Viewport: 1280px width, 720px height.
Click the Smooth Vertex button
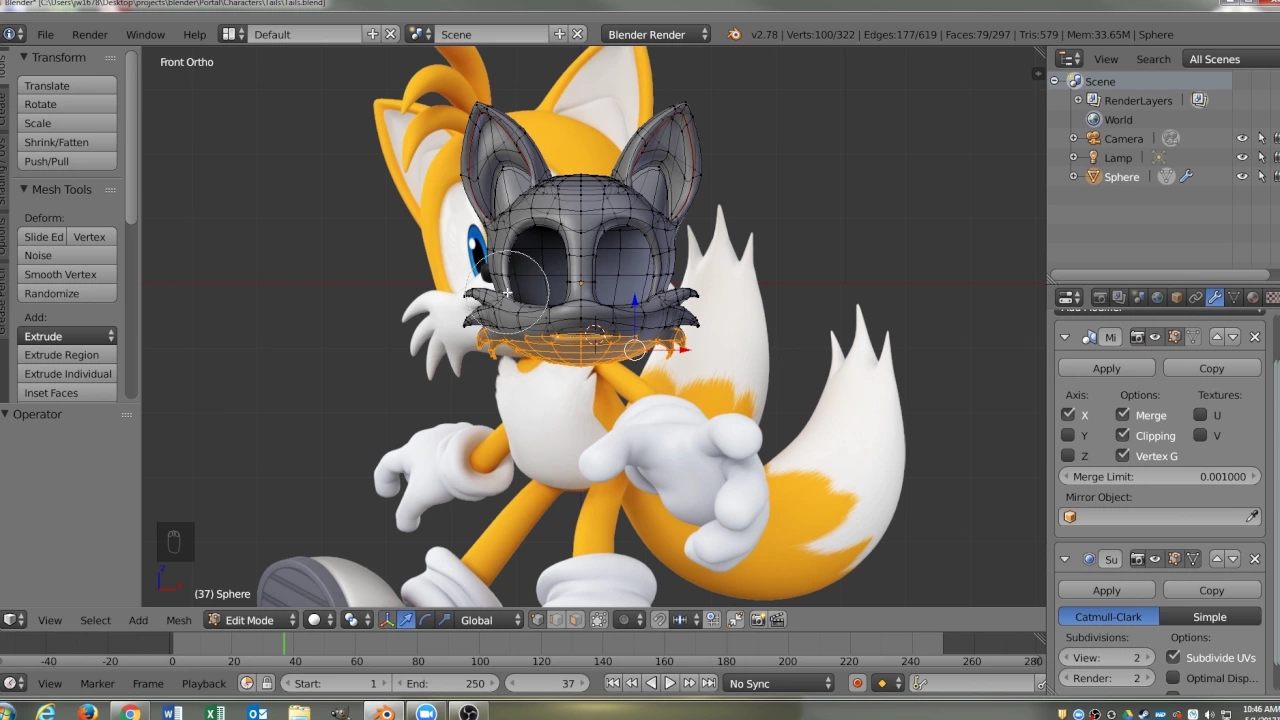68,274
